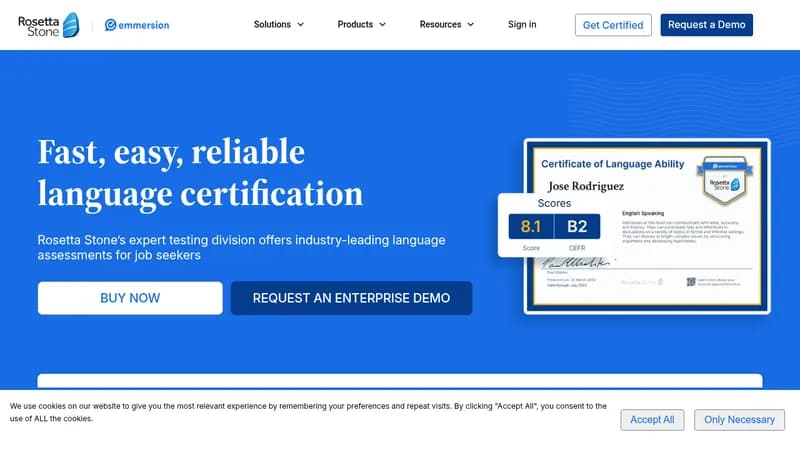The height and width of the screenshot is (450, 800).
Task: Accept all cookies in the banner
Action: click(x=652, y=420)
